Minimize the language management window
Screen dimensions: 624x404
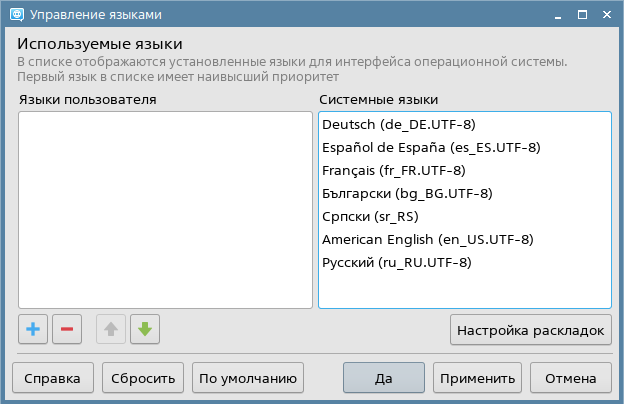(x=557, y=15)
